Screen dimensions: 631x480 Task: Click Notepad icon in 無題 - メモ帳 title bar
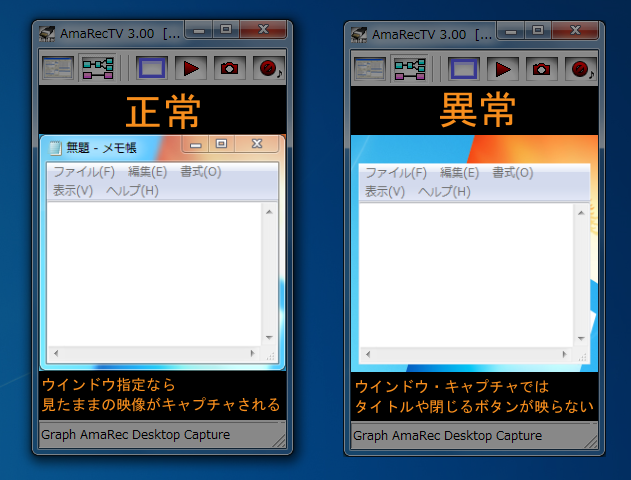point(55,148)
